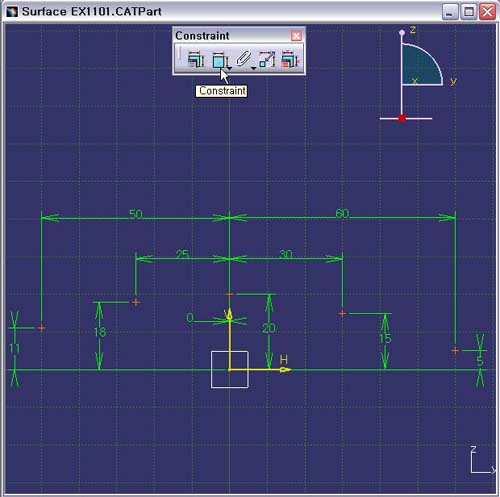Select the 50 horizontal dimension
The height and width of the screenshot is (497, 500).
[136, 214]
